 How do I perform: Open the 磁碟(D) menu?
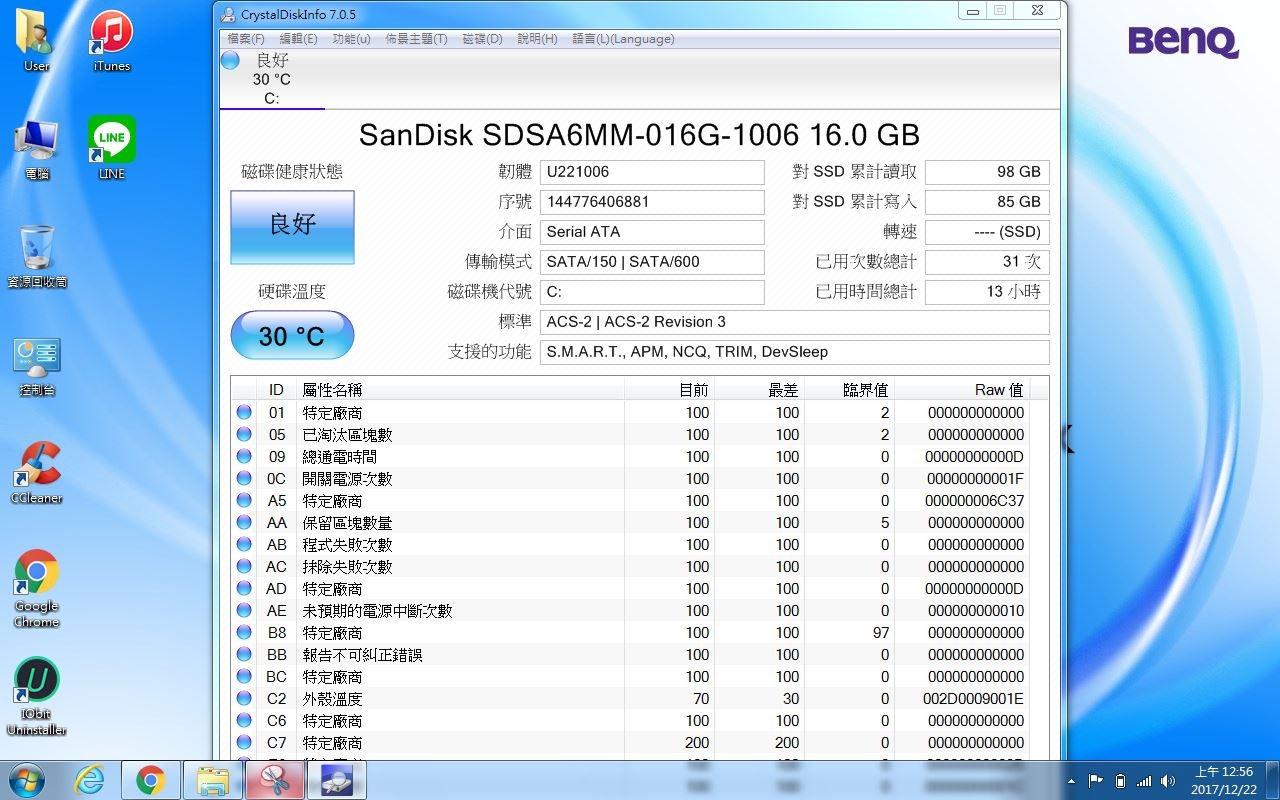pos(482,39)
